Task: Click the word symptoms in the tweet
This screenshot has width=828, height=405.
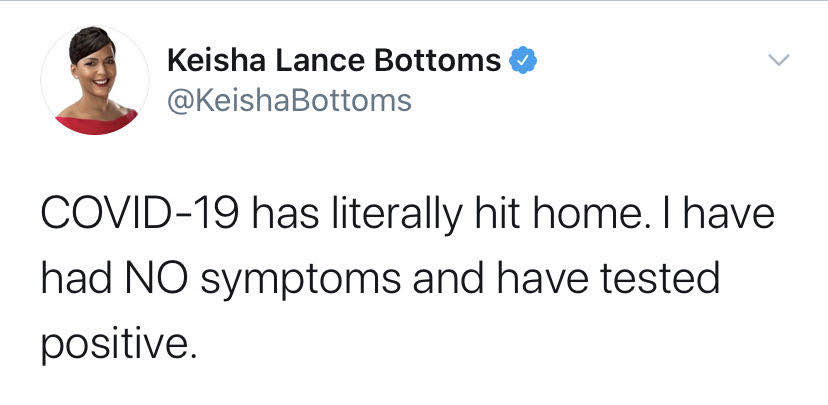Action: click(300, 281)
